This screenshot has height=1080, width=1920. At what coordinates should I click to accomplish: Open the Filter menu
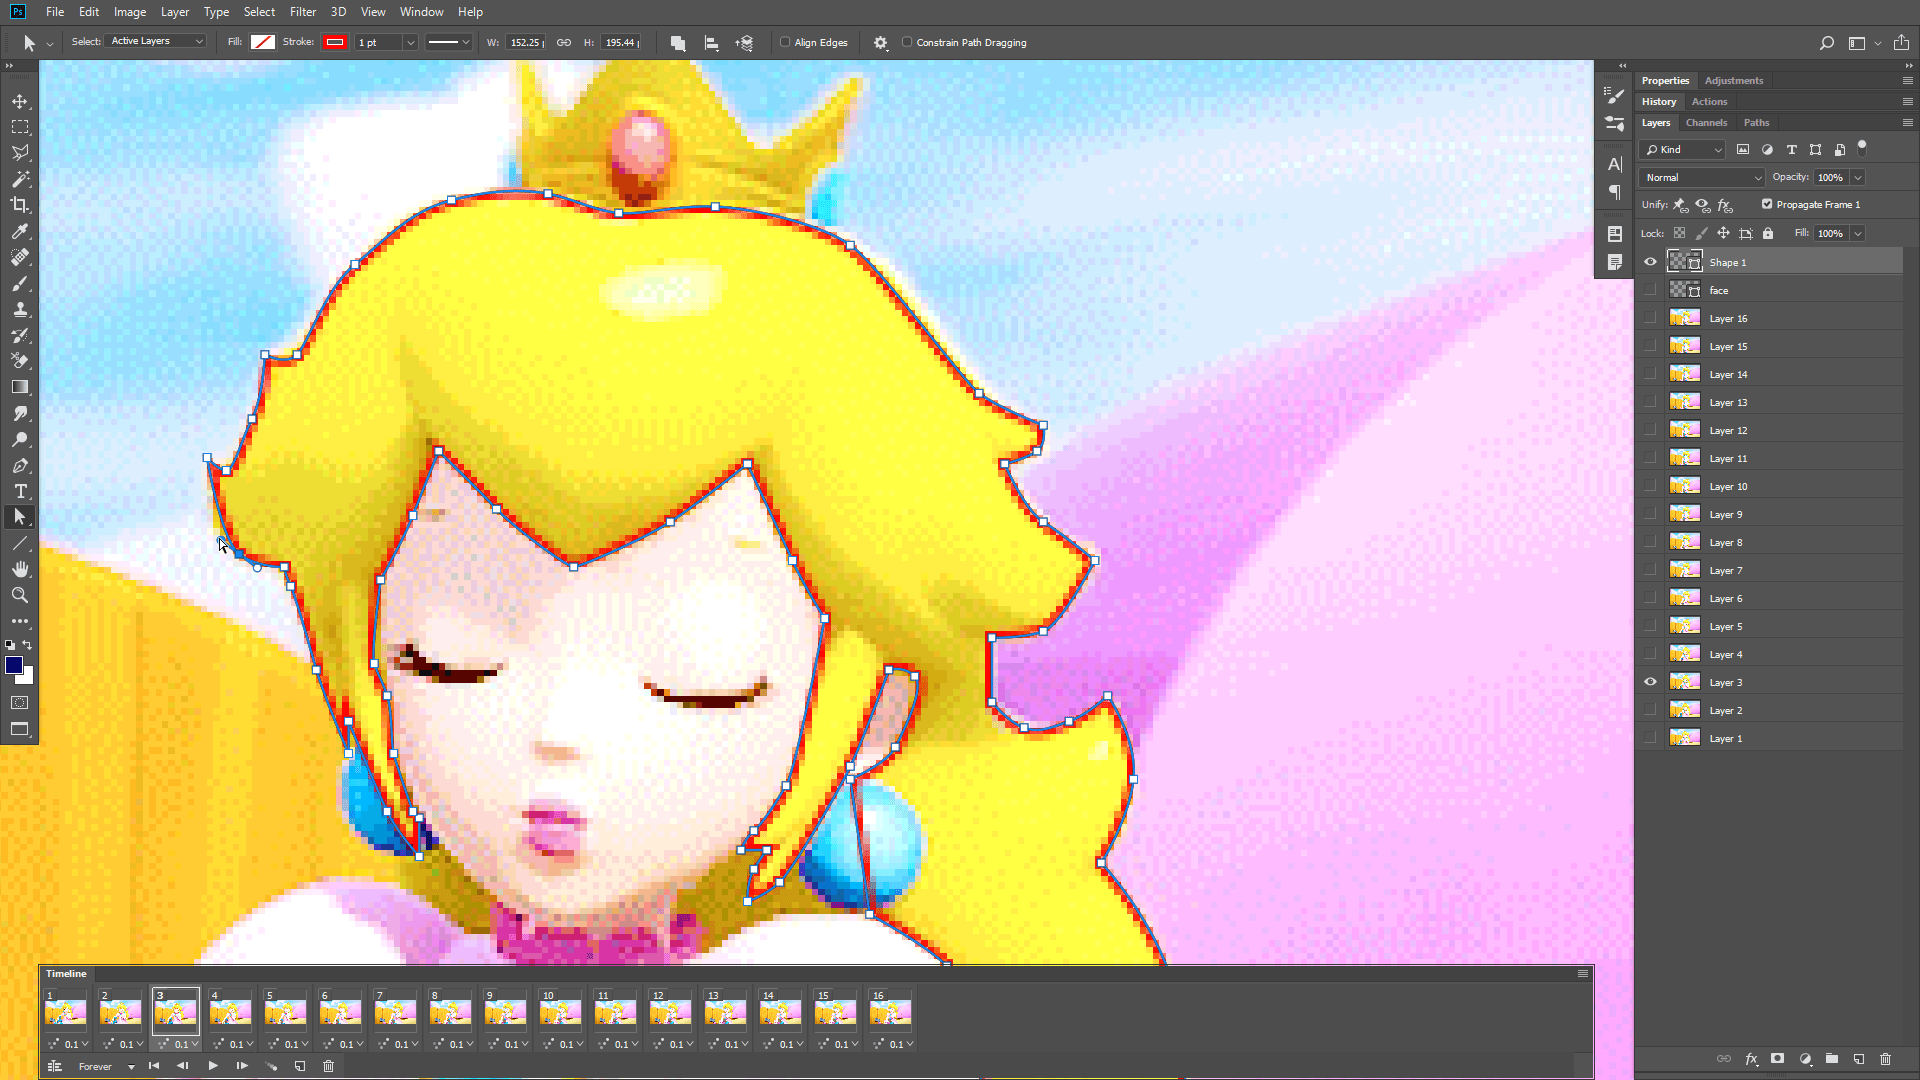point(302,12)
